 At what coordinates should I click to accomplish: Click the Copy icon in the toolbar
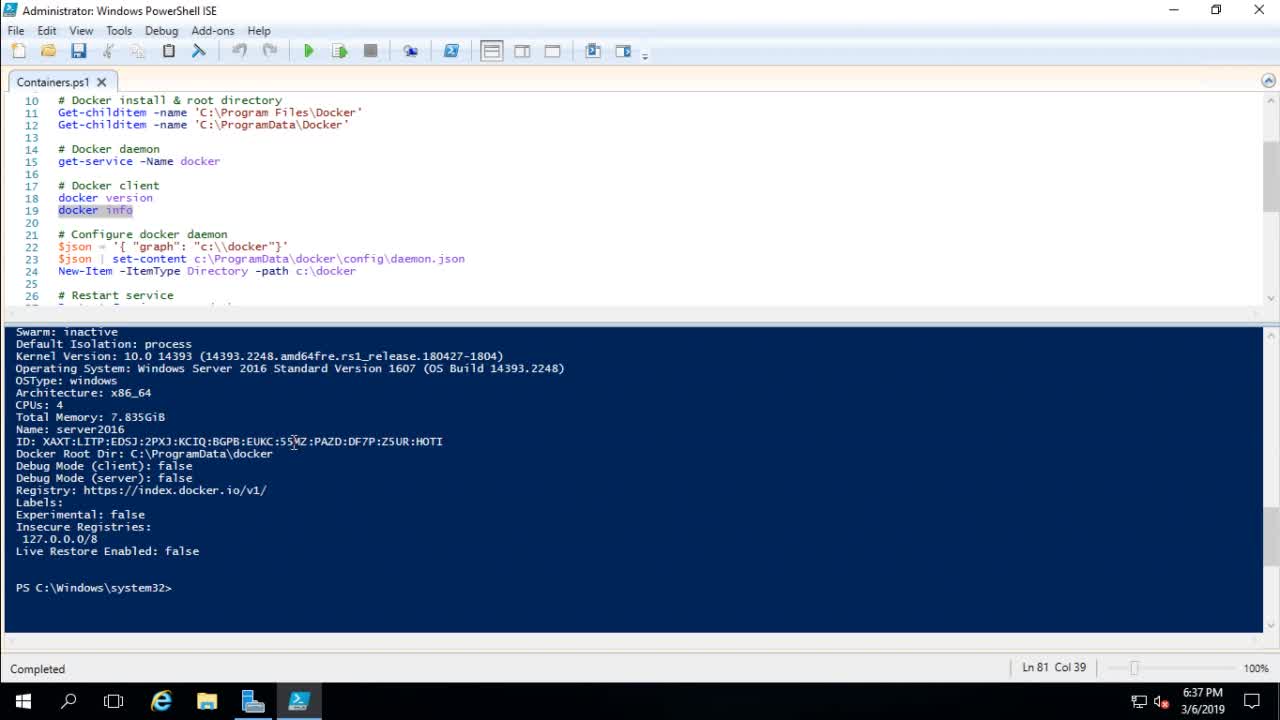click(138, 51)
